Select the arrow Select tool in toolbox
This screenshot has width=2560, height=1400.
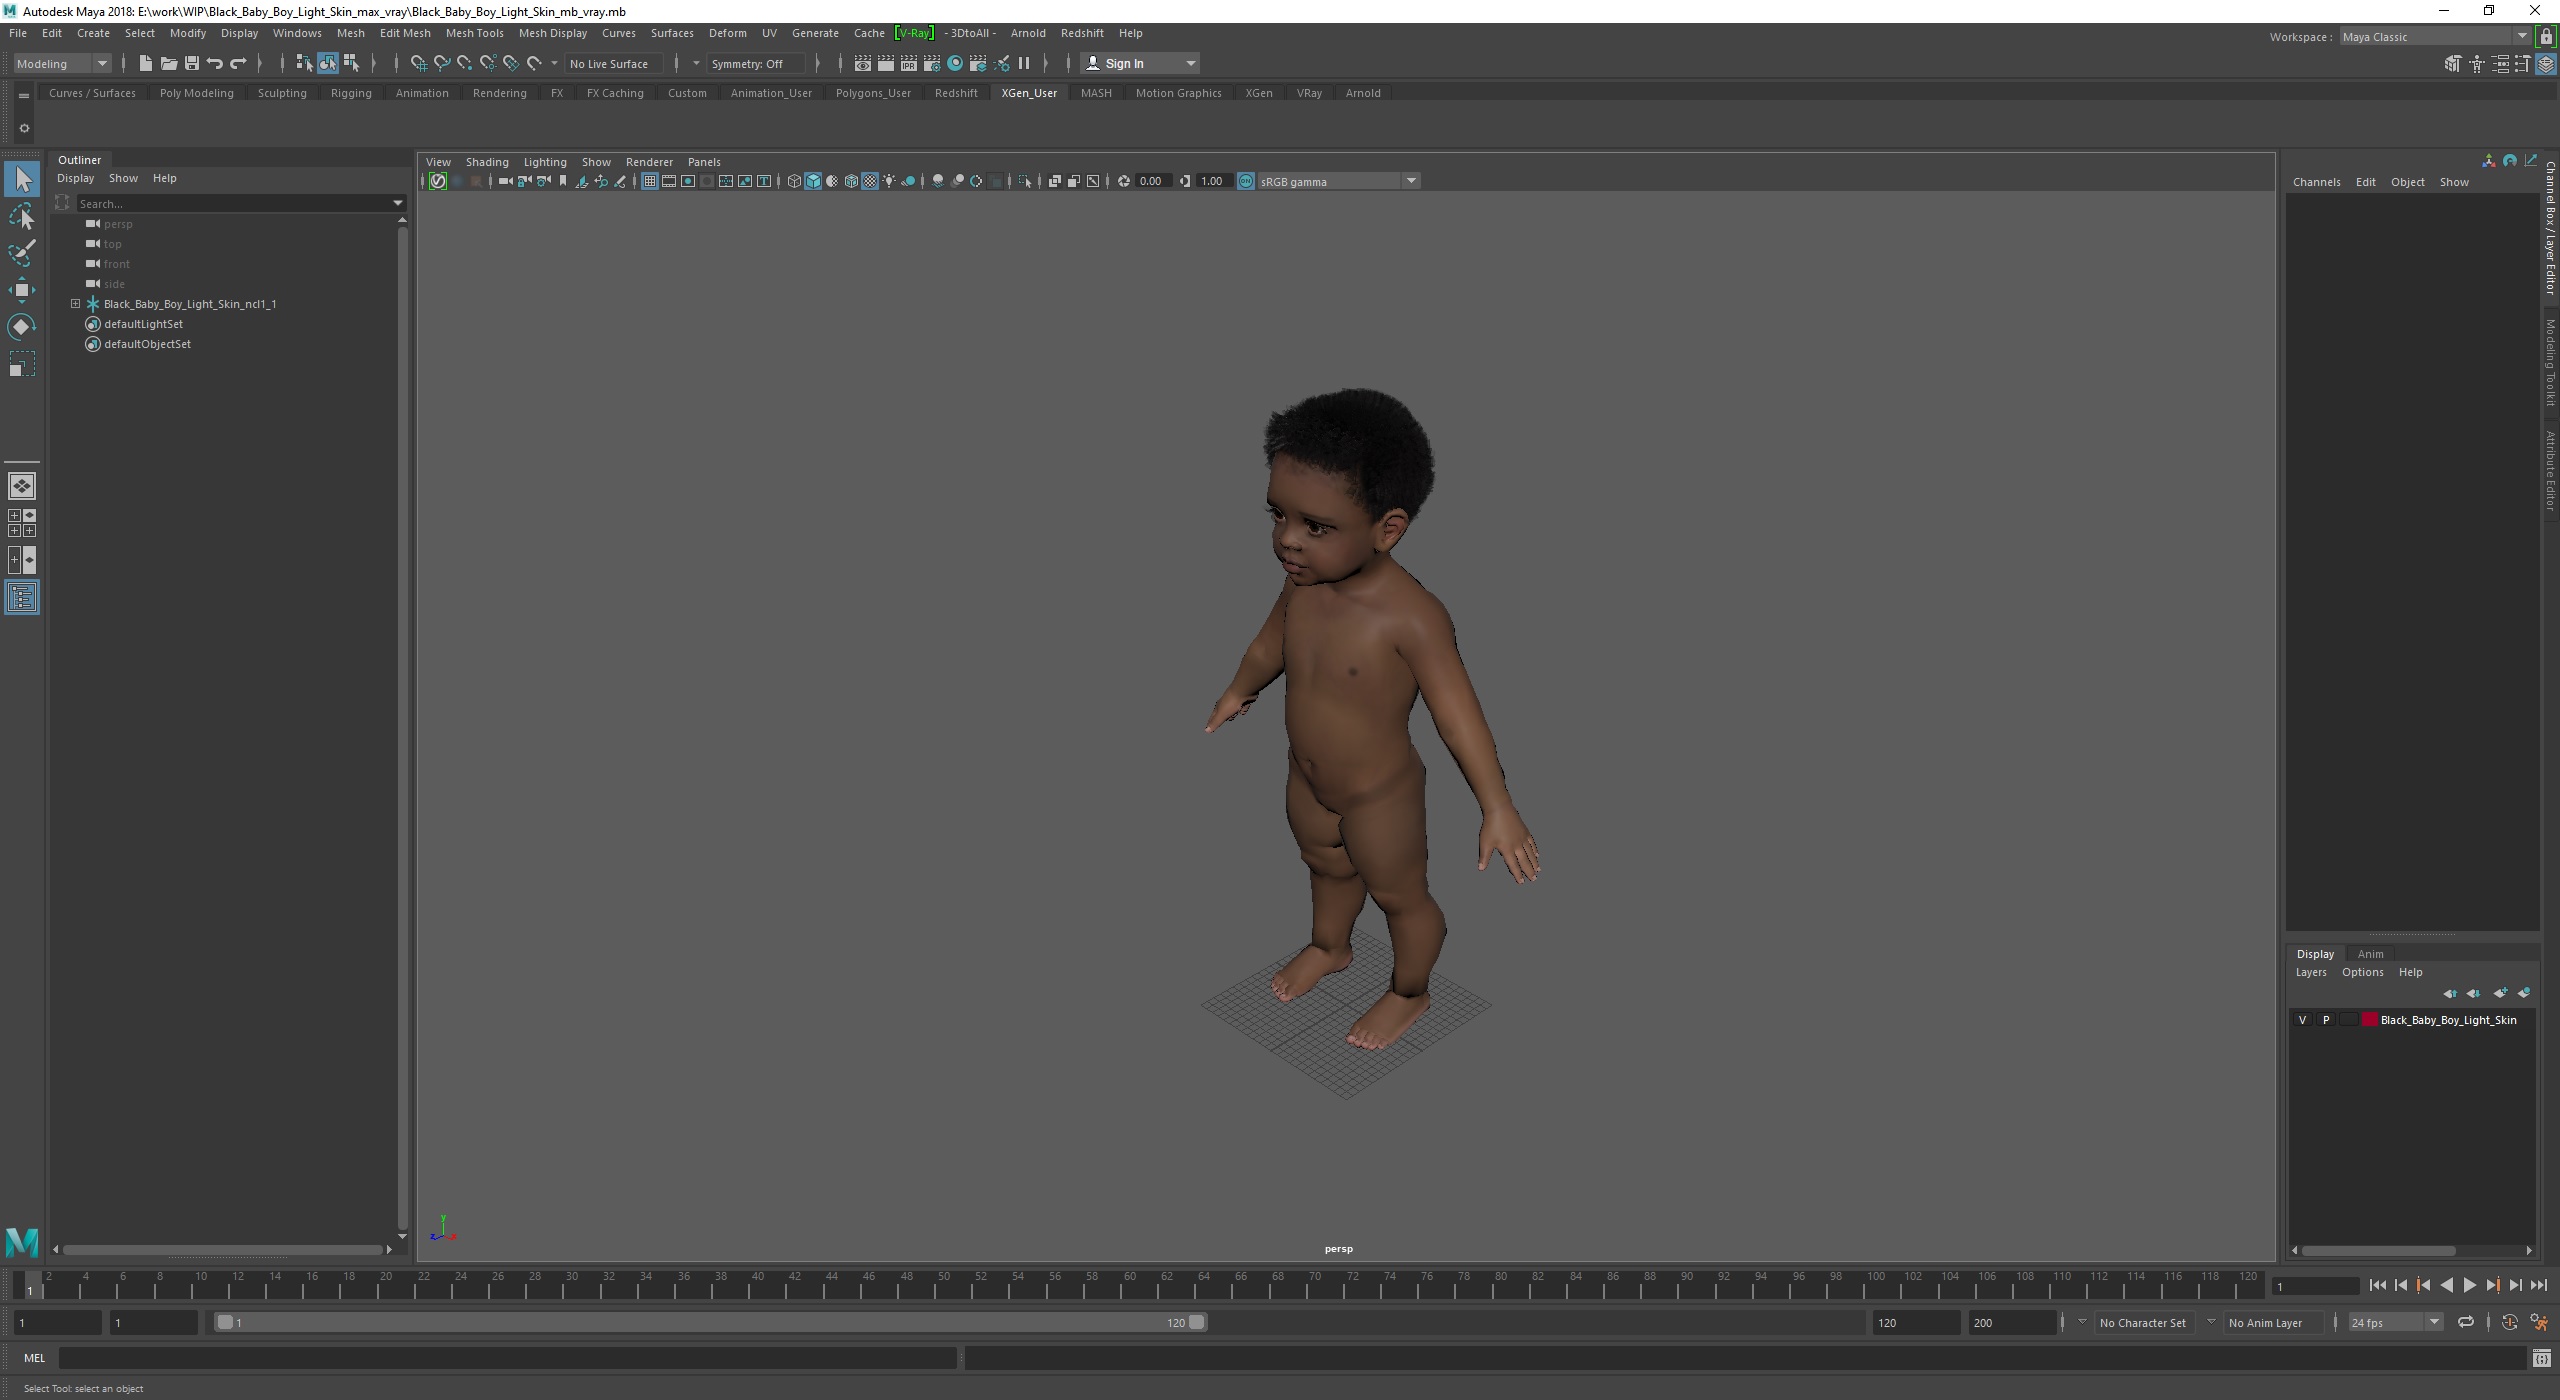pyautogui.click(x=22, y=180)
